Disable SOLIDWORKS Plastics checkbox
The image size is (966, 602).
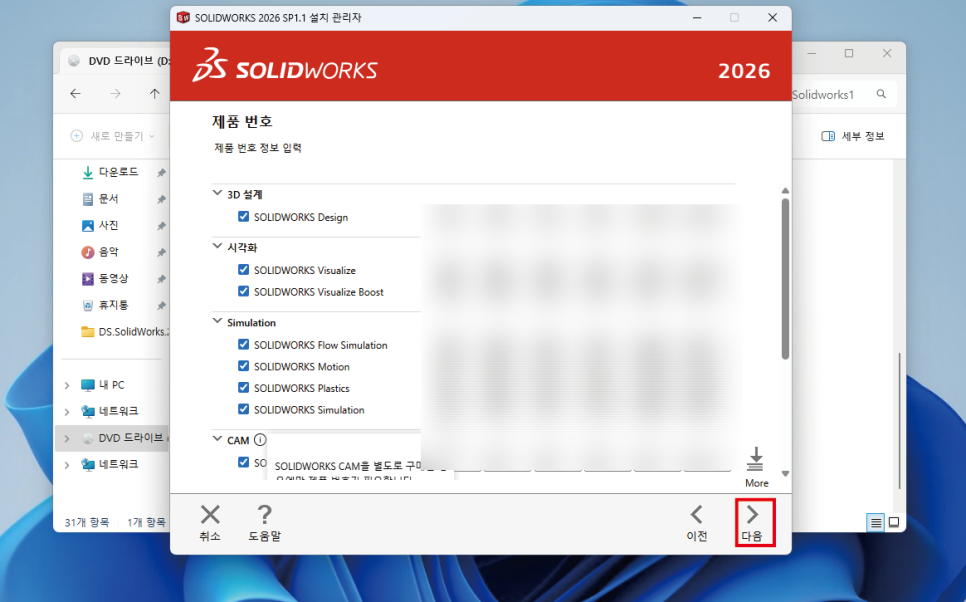point(243,388)
